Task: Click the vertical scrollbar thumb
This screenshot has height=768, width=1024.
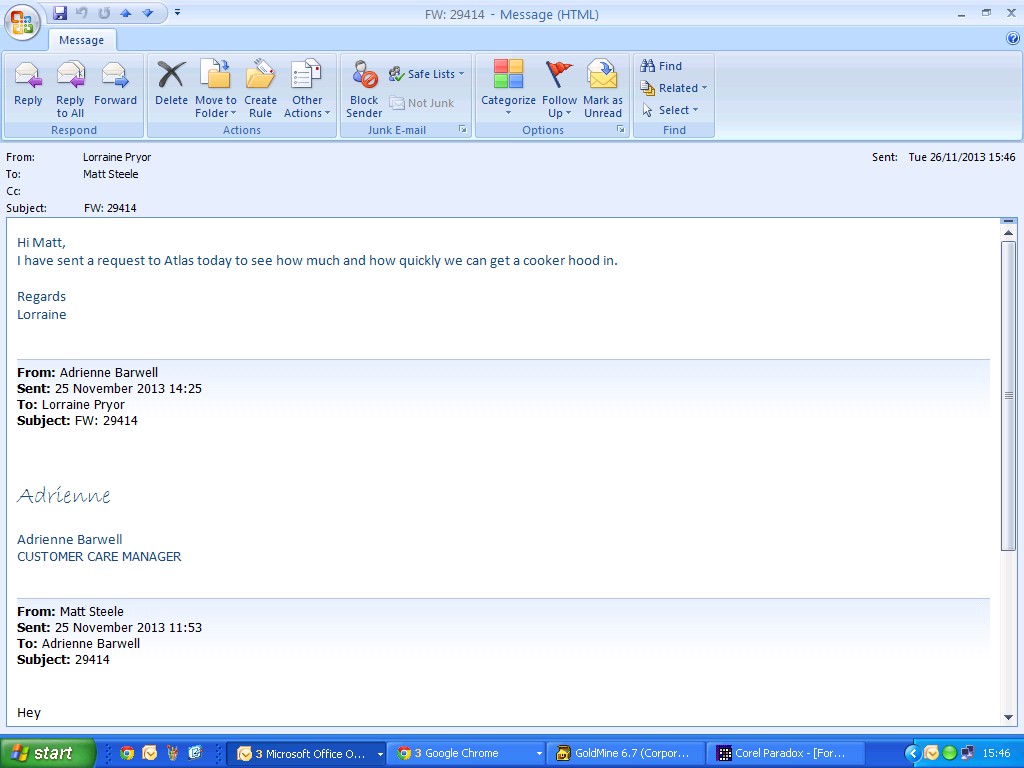Action: [x=1008, y=395]
